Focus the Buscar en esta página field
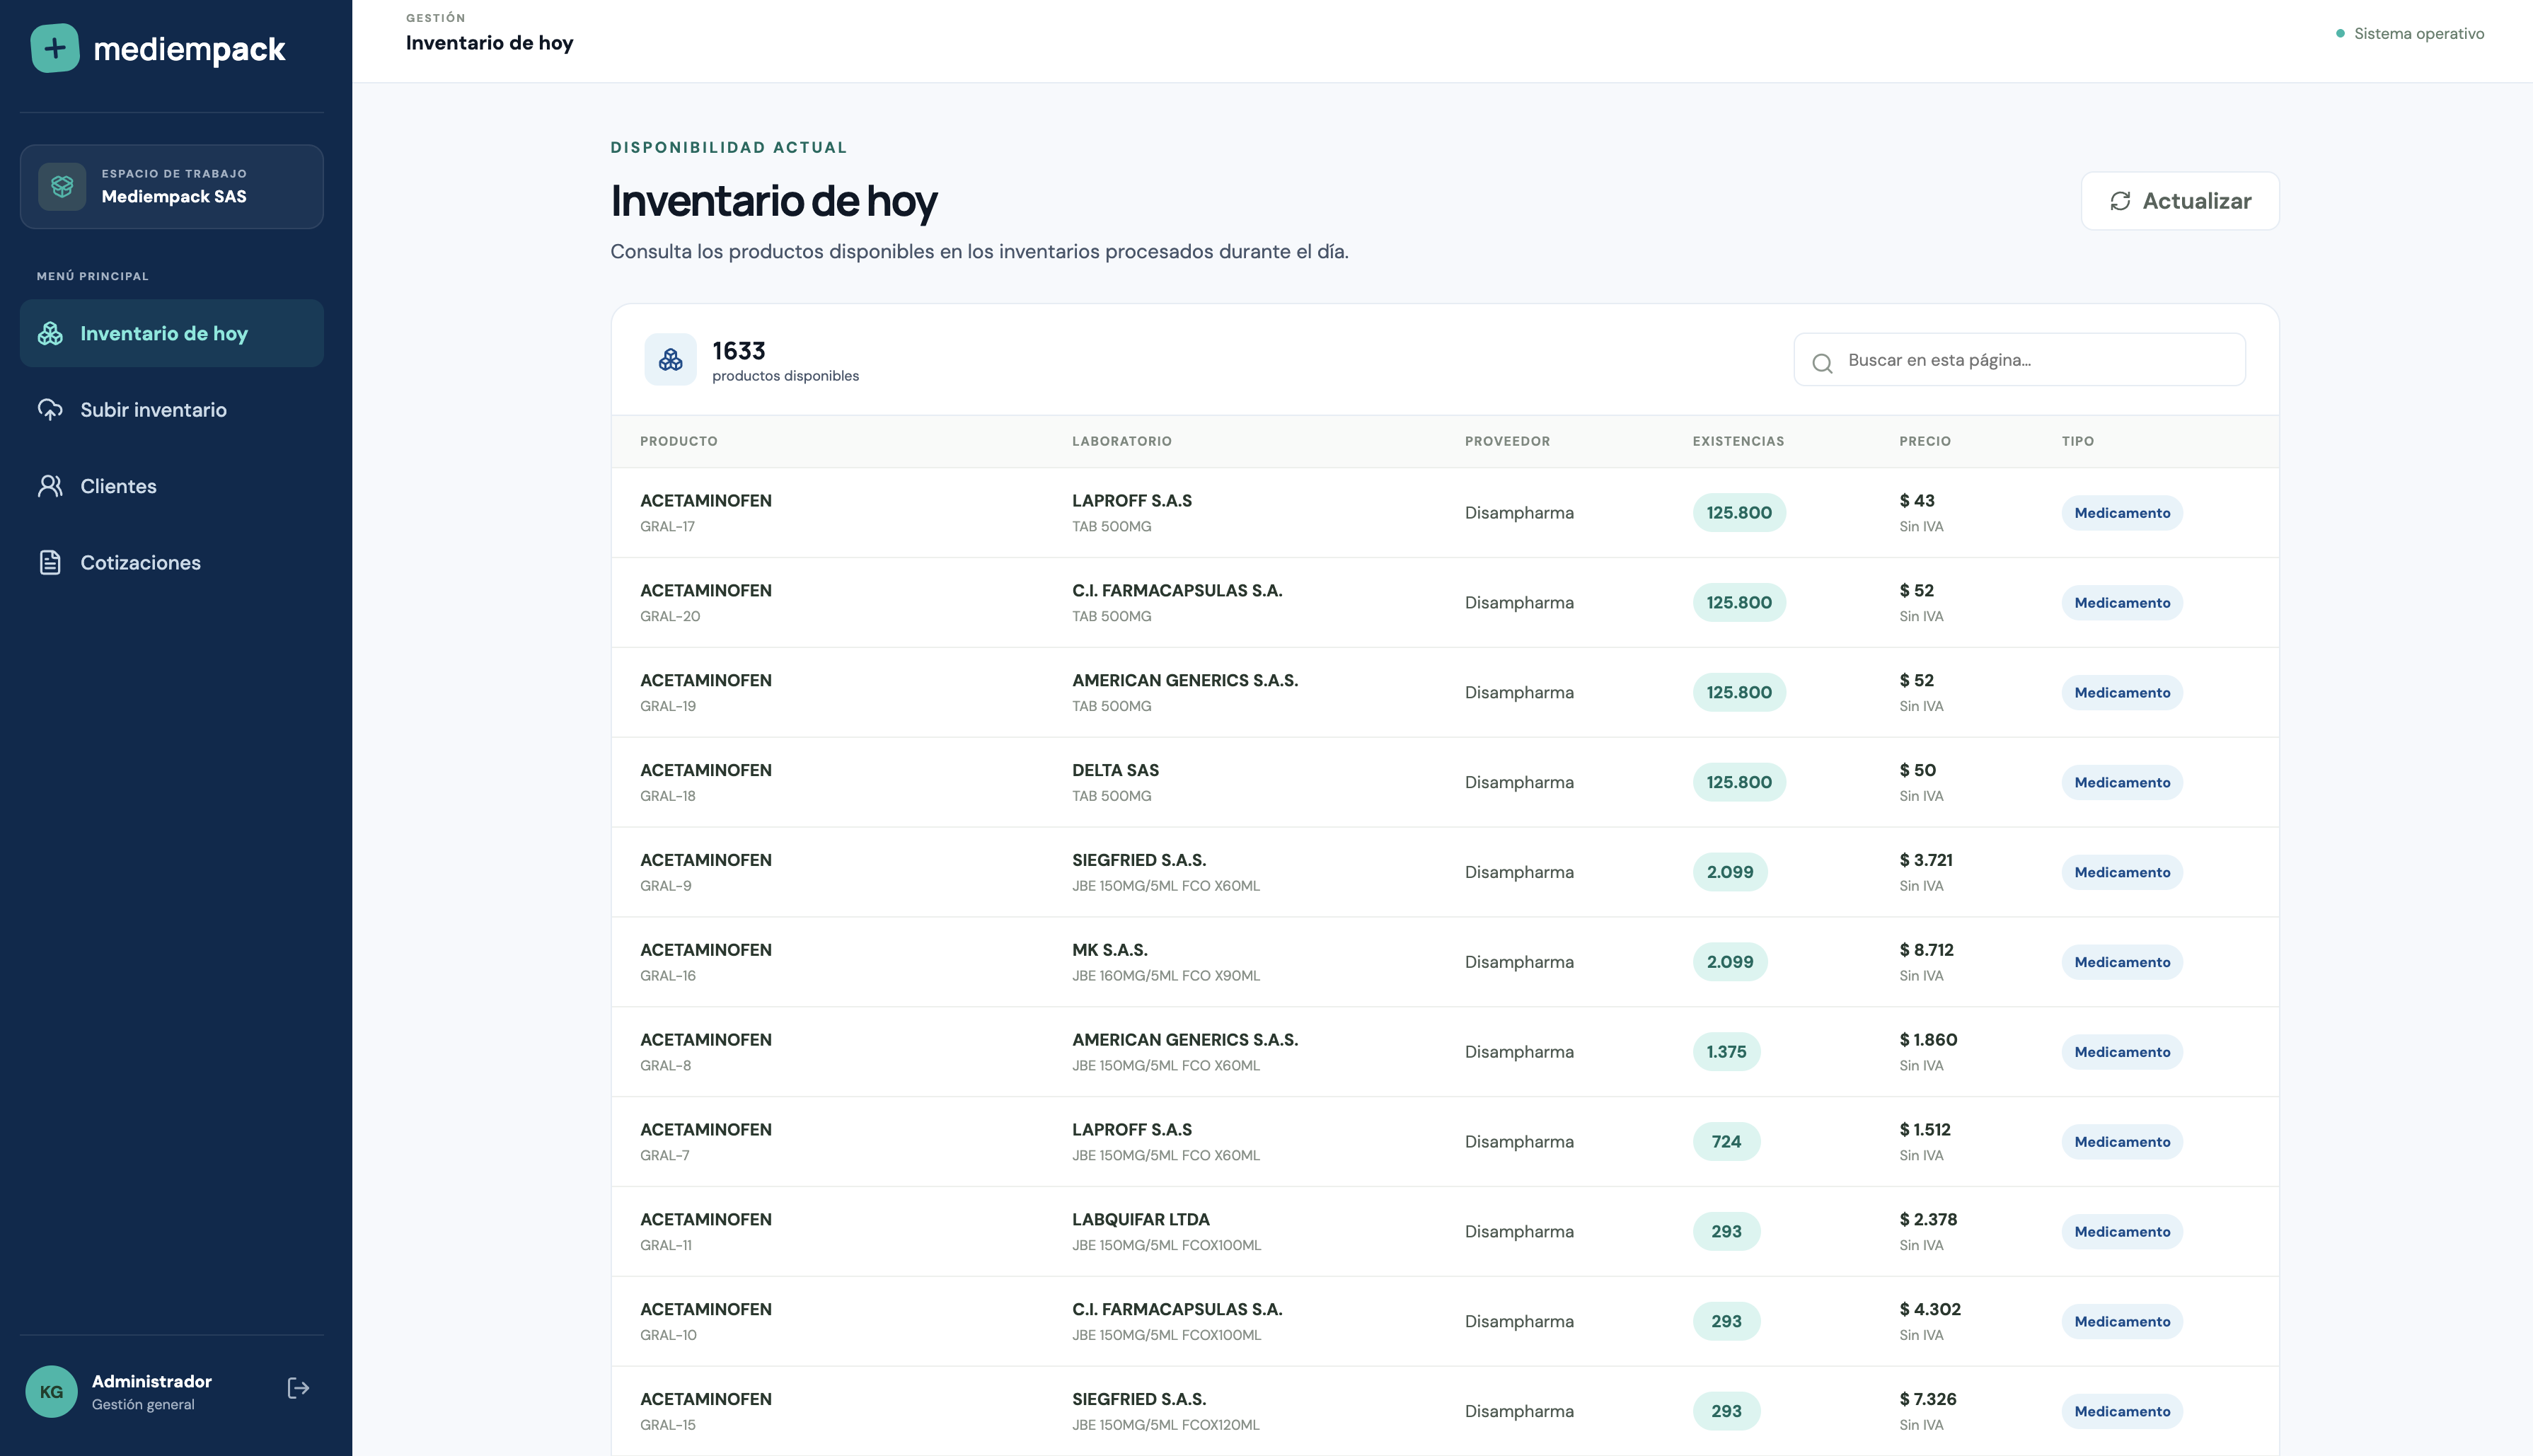 2020,360
